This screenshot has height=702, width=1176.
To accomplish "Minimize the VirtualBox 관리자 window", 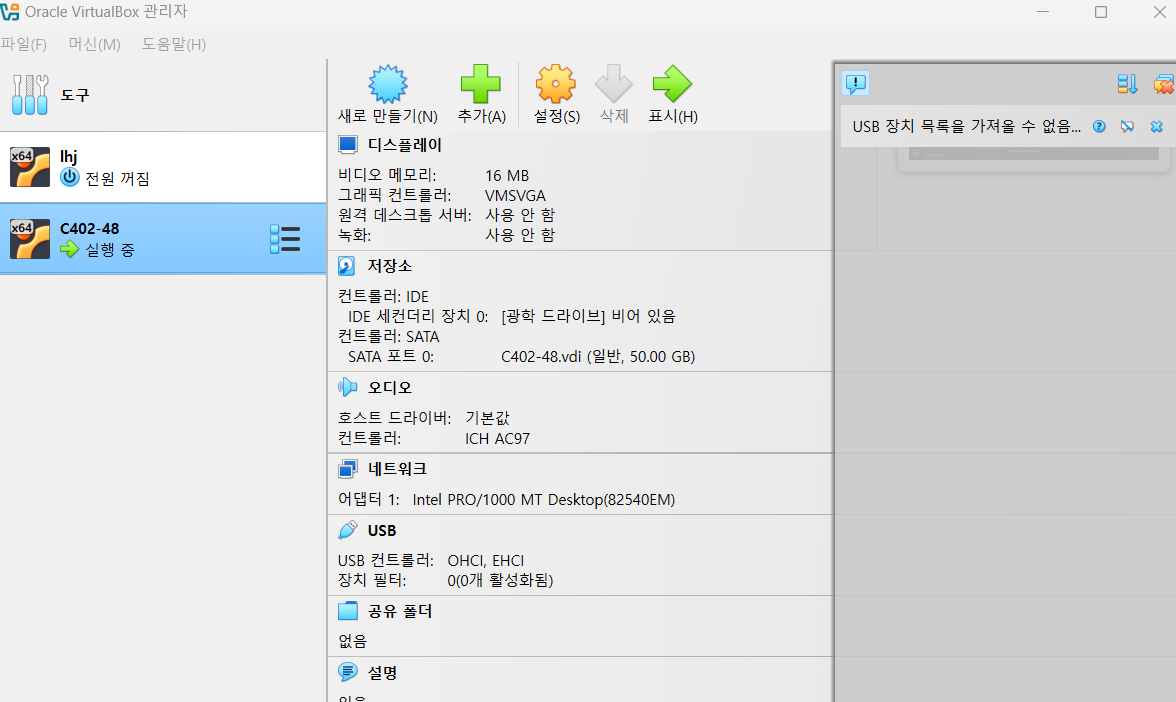I will [x=1042, y=12].
